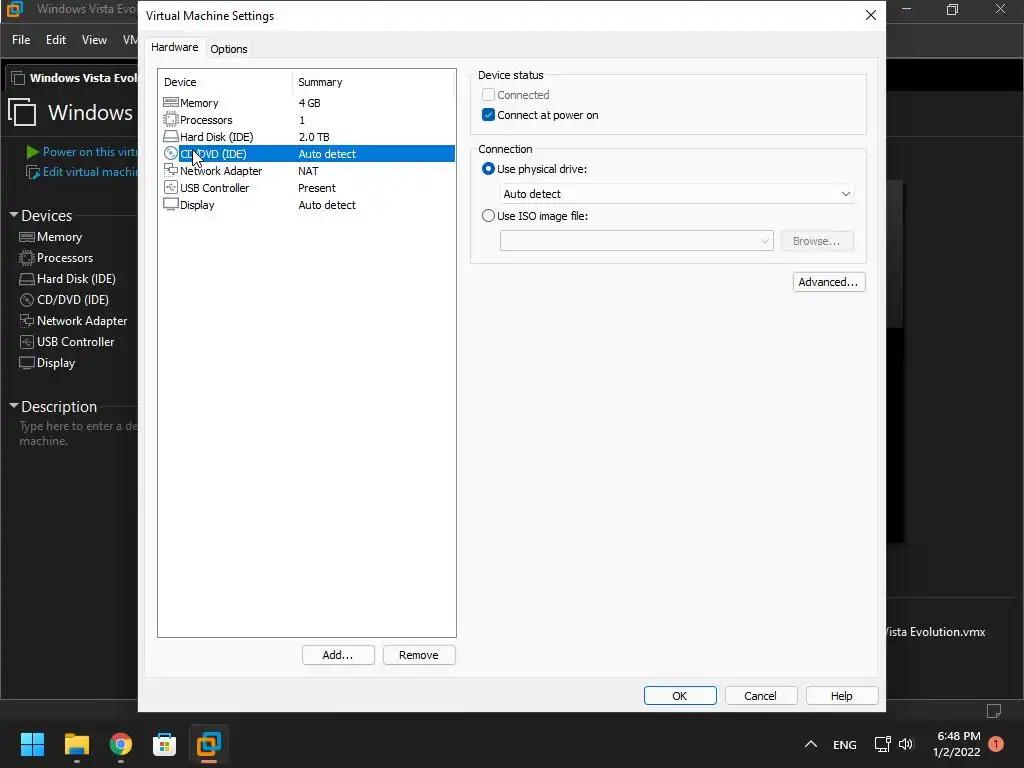
Task: Collapse the Devices section triangle
Action: coord(14,215)
